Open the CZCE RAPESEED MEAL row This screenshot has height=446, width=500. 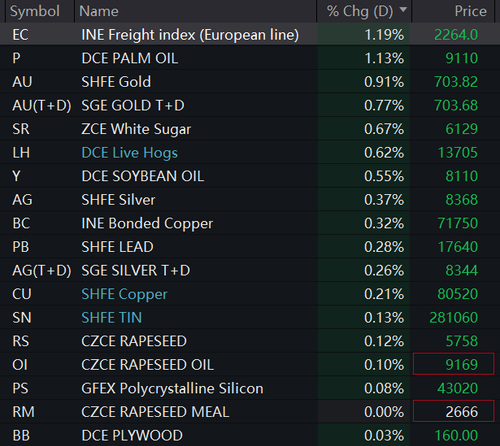pos(155,412)
